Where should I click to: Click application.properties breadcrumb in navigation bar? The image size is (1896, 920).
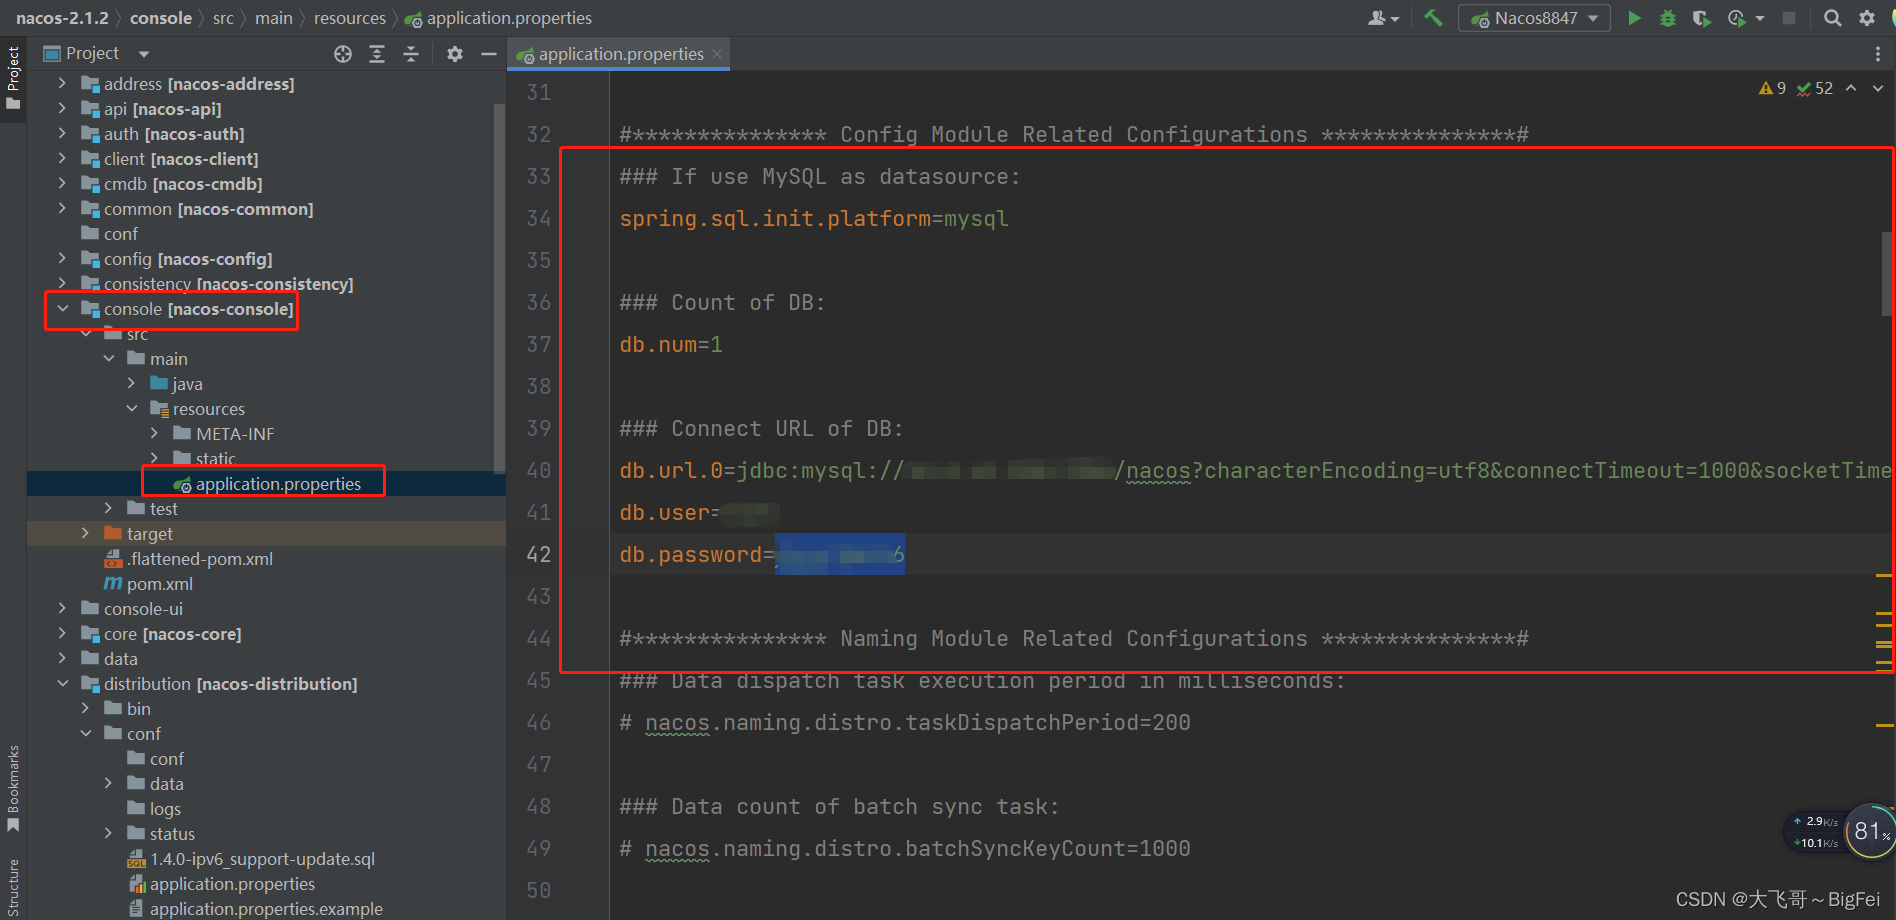tap(498, 18)
